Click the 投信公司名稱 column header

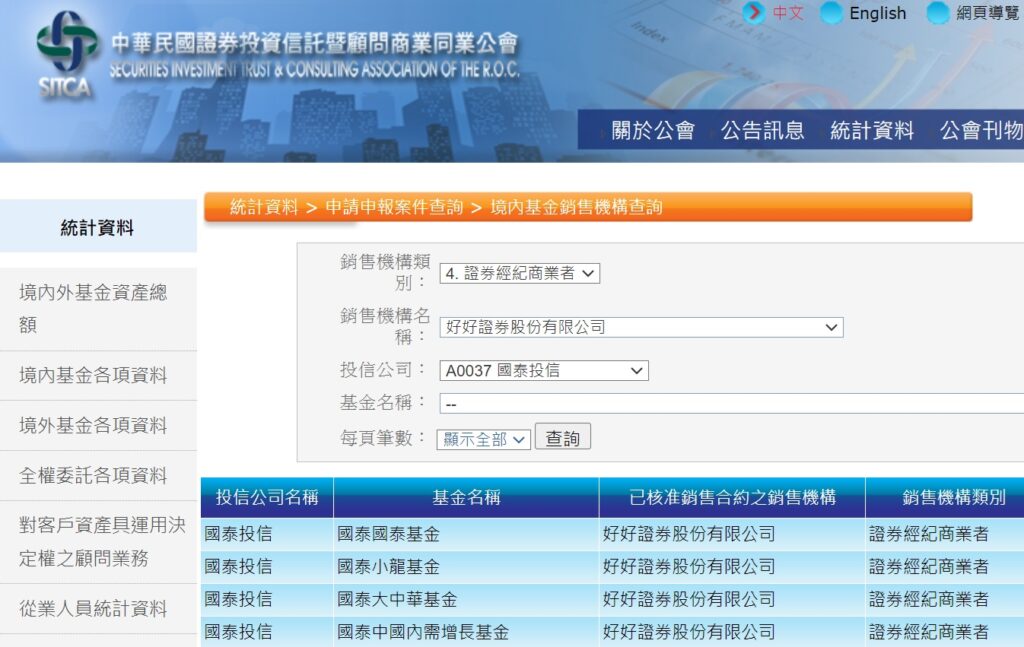[267, 497]
